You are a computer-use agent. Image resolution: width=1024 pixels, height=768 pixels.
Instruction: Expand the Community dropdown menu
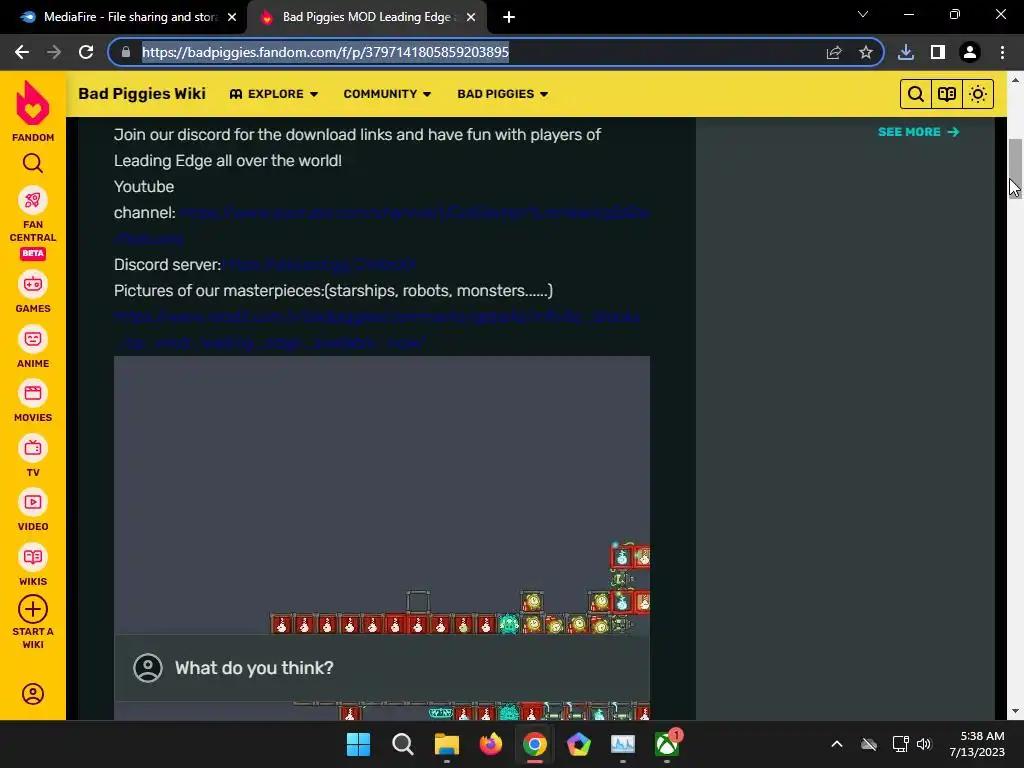387,94
